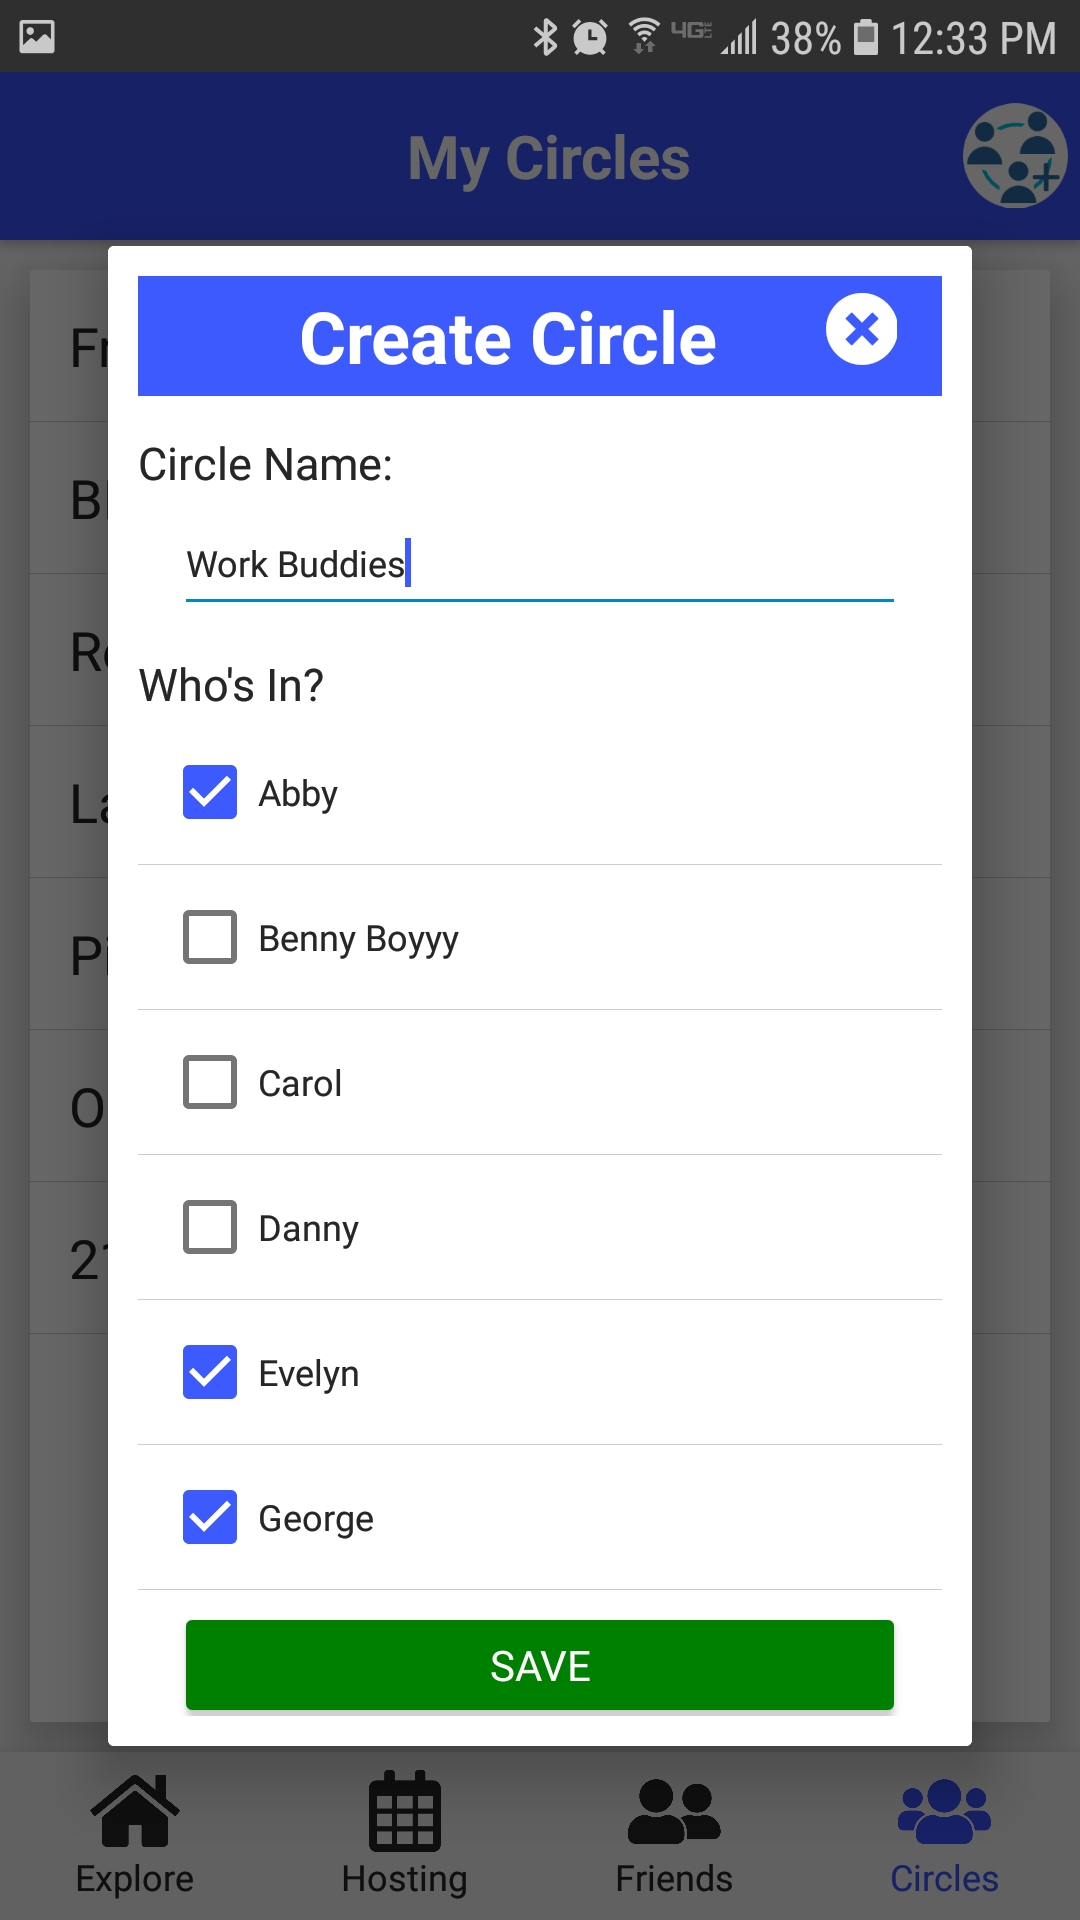1080x1920 pixels.
Task: Tap the image notification icon
Action: 37,37
